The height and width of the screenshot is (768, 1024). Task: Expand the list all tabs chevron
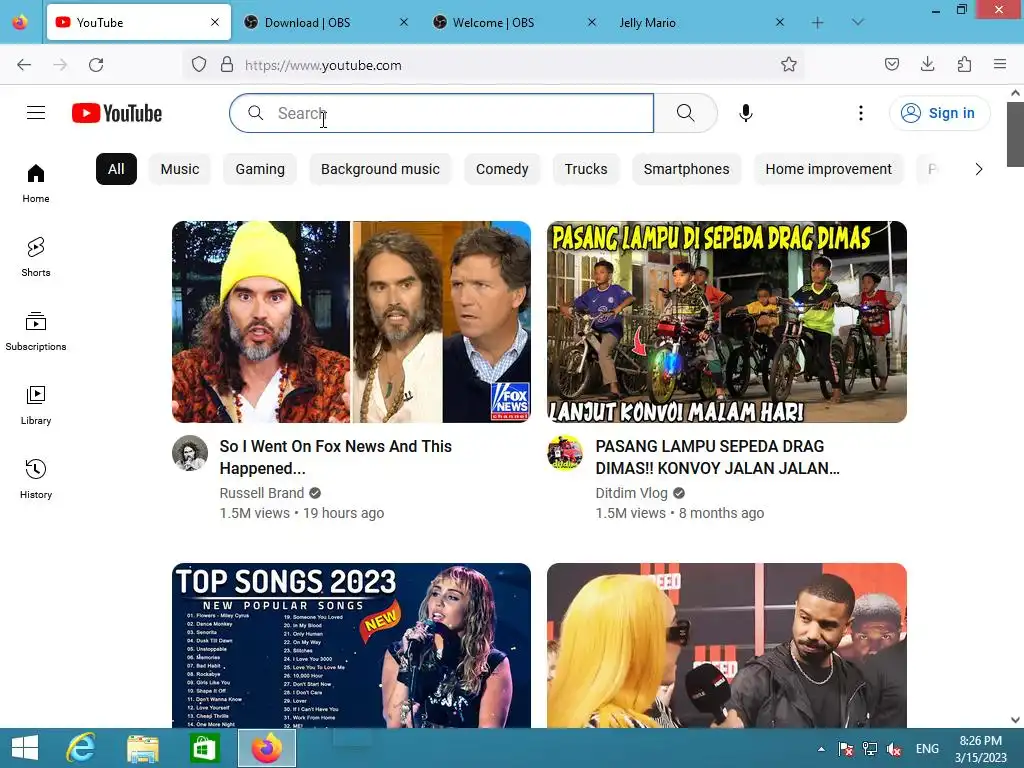point(858,23)
